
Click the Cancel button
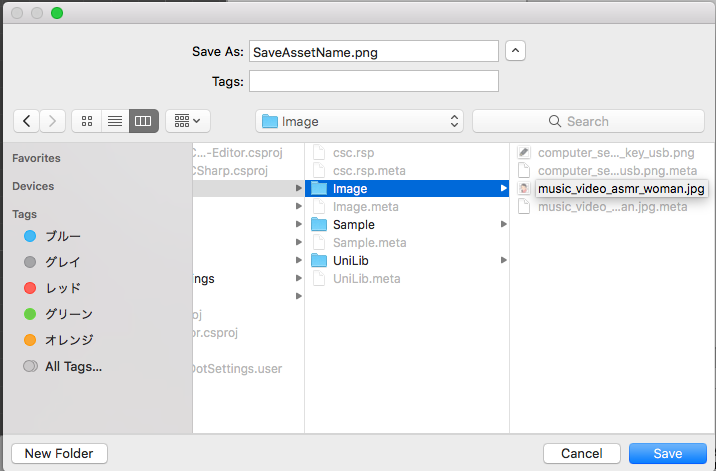pyautogui.click(x=582, y=453)
